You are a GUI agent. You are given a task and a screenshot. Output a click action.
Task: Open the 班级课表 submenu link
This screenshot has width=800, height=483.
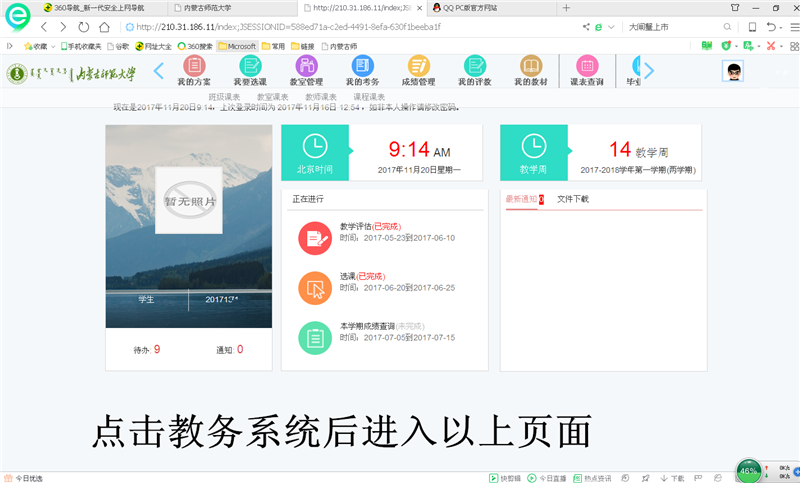pyautogui.click(x=225, y=97)
